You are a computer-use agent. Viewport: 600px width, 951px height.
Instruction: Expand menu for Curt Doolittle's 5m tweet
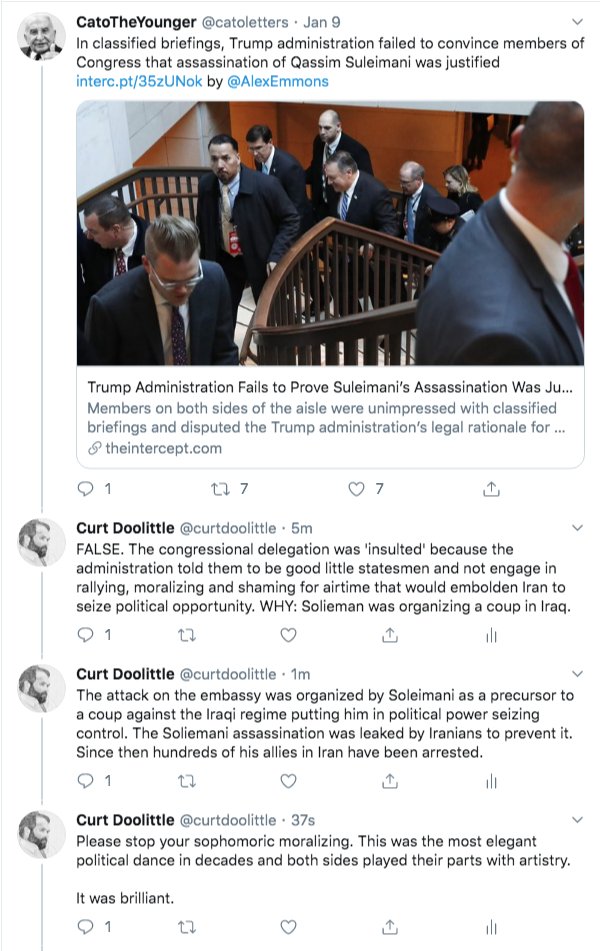pos(576,527)
